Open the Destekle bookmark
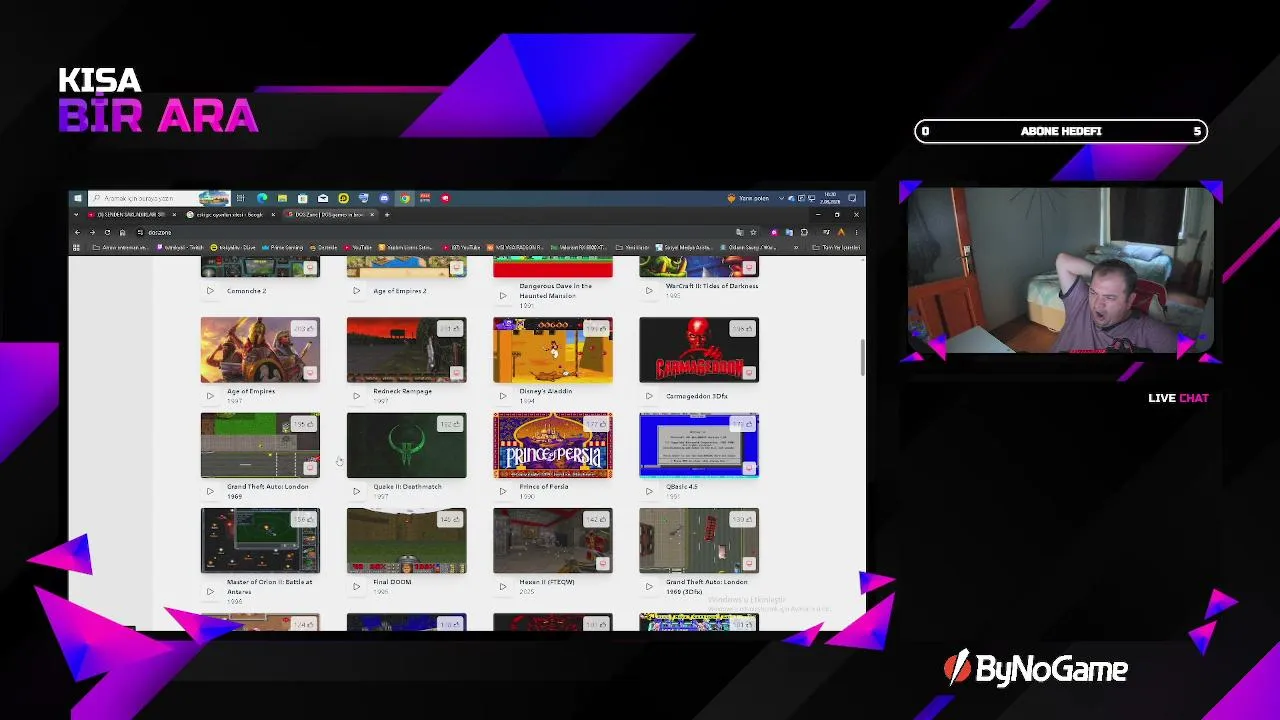The image size is (1280, 720). [x=324, y=247]
